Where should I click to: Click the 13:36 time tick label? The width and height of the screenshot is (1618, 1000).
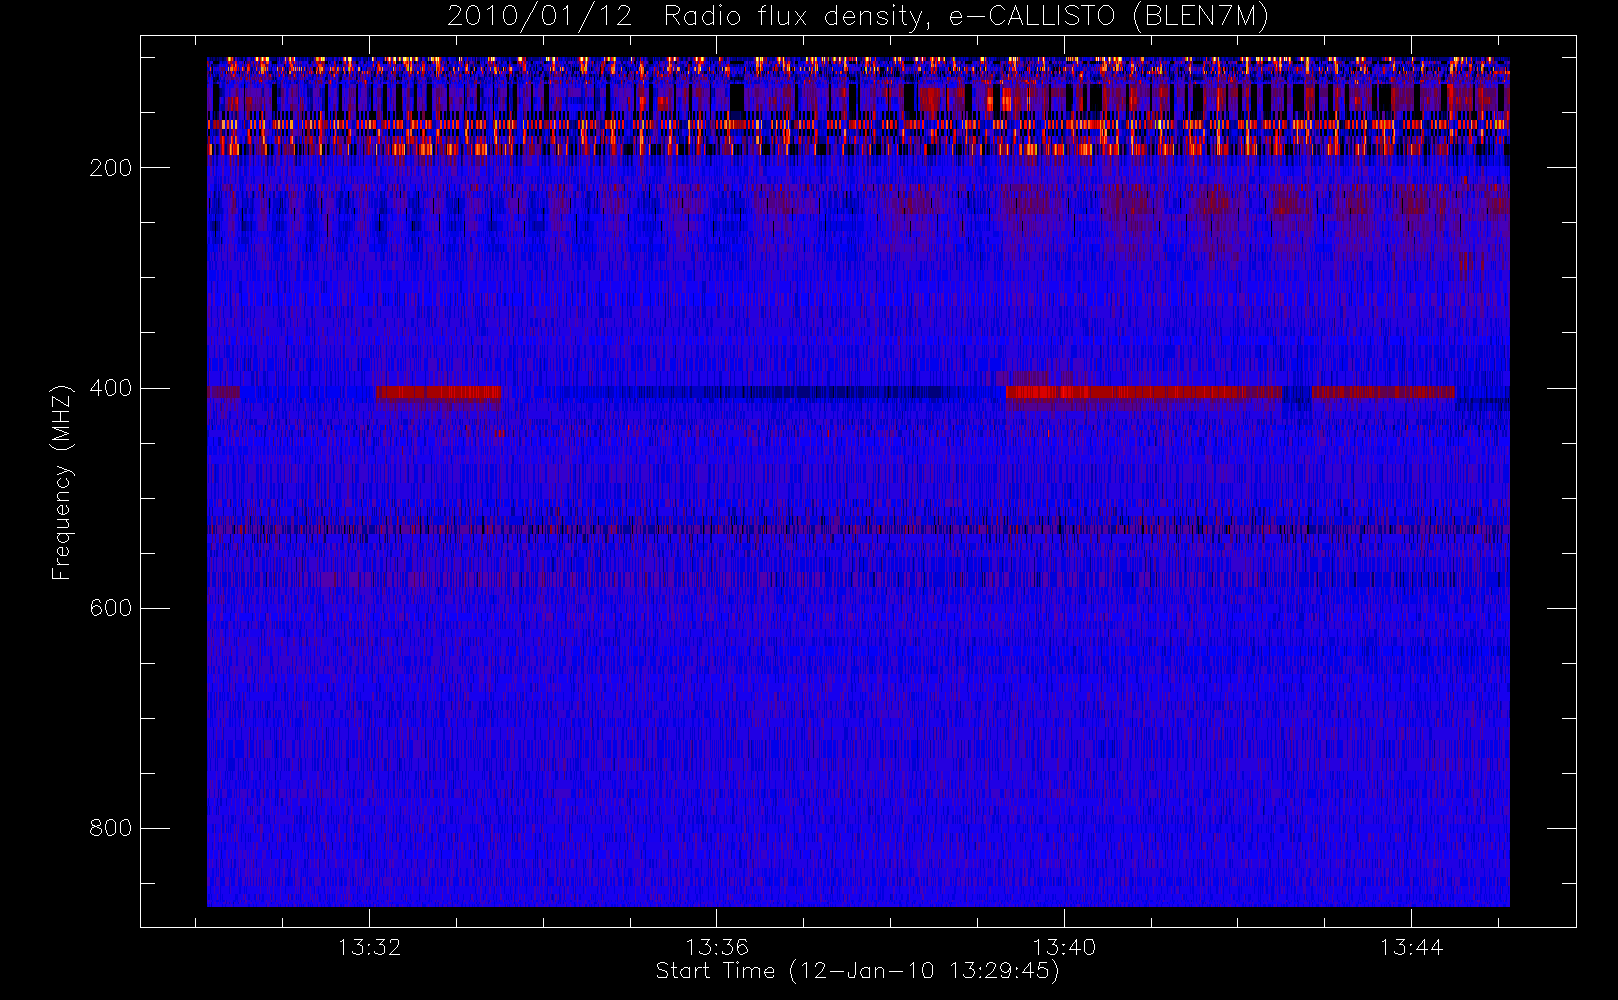click(716, 947)
